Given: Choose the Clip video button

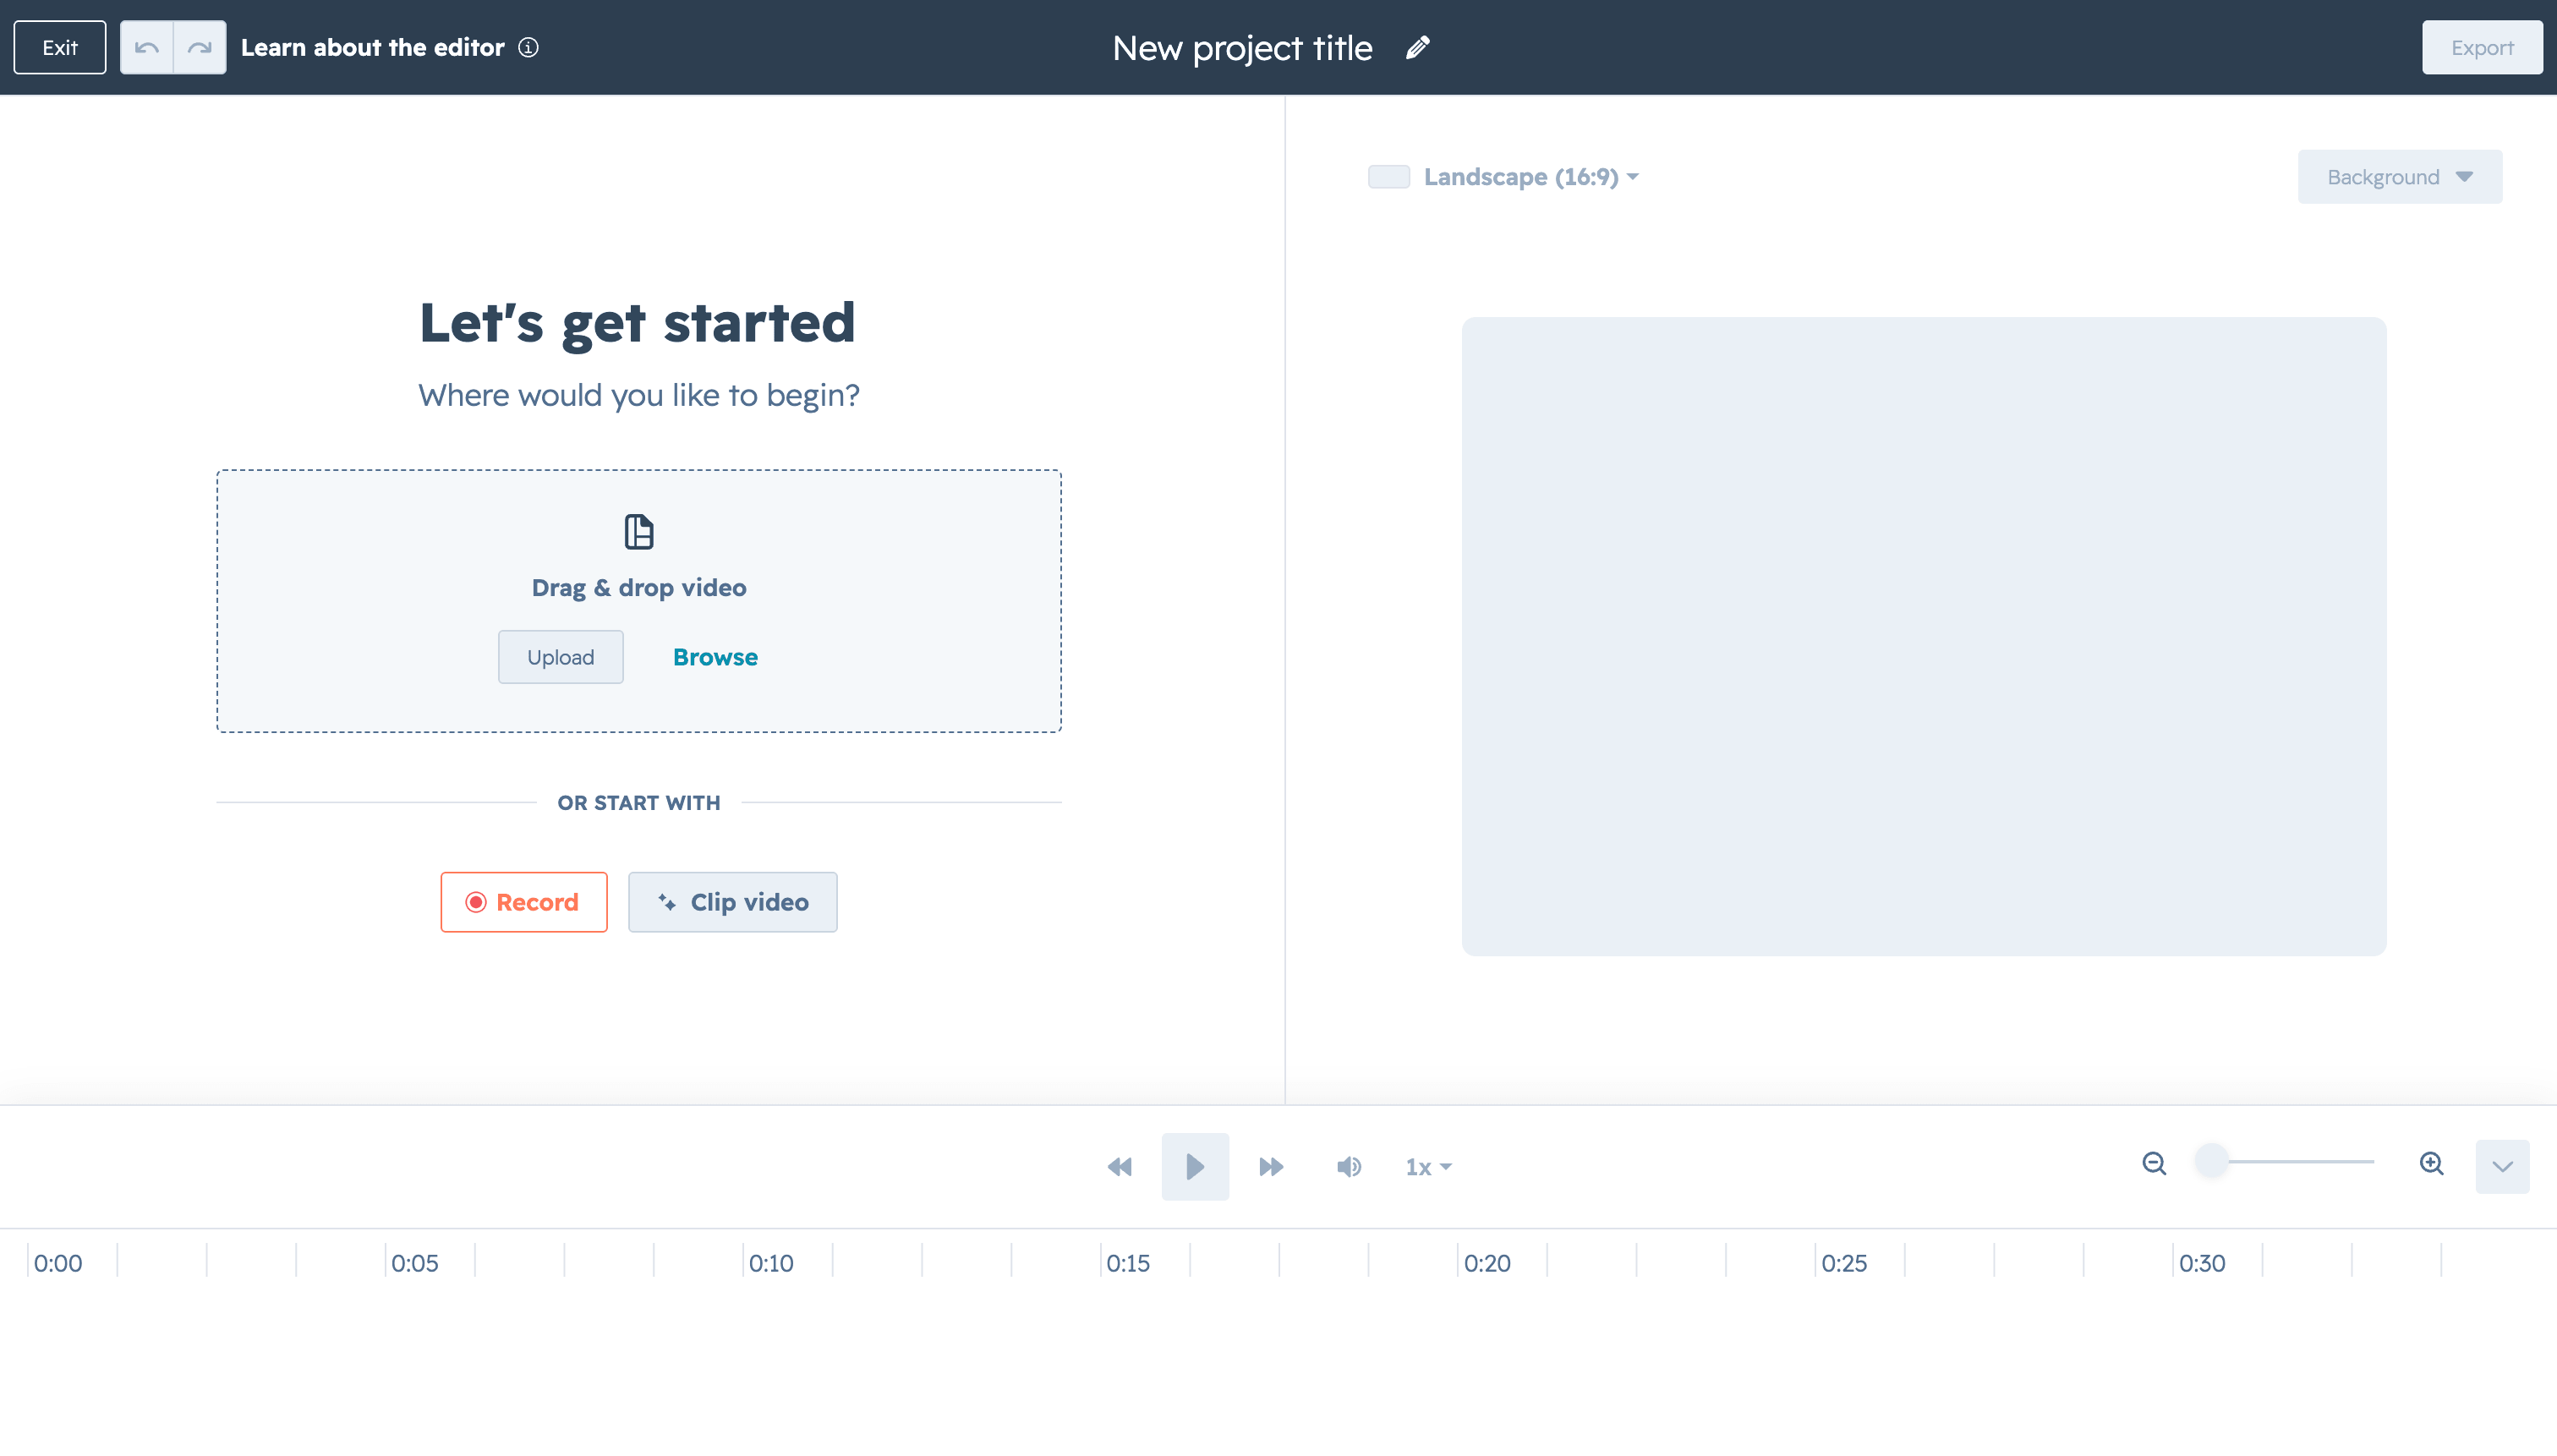Looking at the screenshot, I should [733, 902].
